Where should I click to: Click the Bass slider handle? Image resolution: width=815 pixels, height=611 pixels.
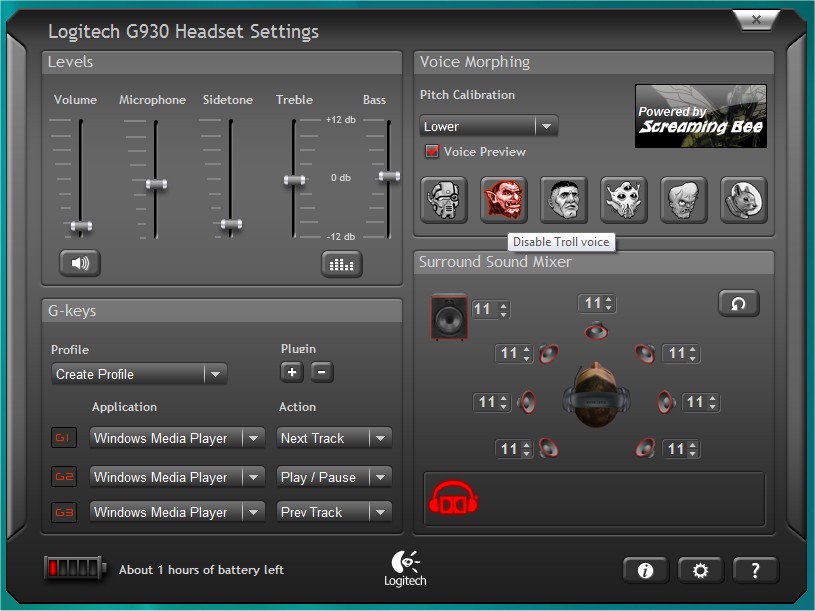click(x=389, y=176)
